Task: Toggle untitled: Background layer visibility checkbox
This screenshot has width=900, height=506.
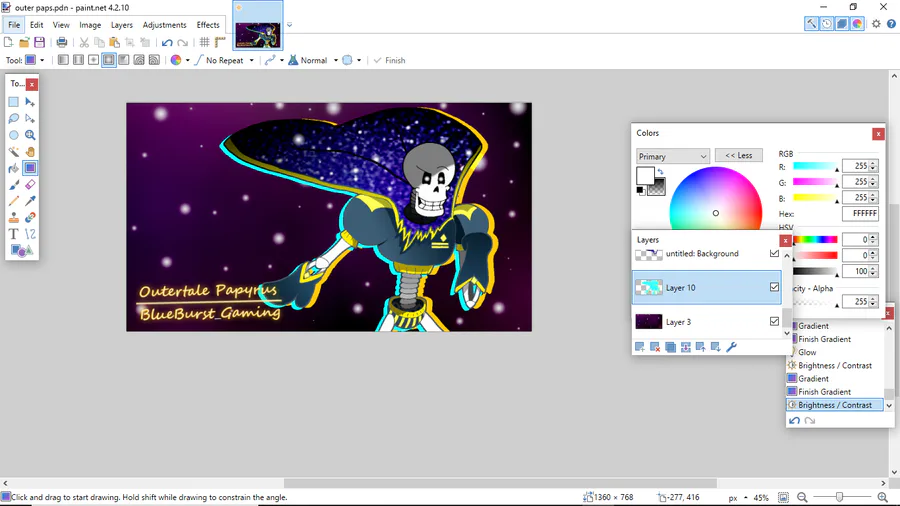Action: 774,253
